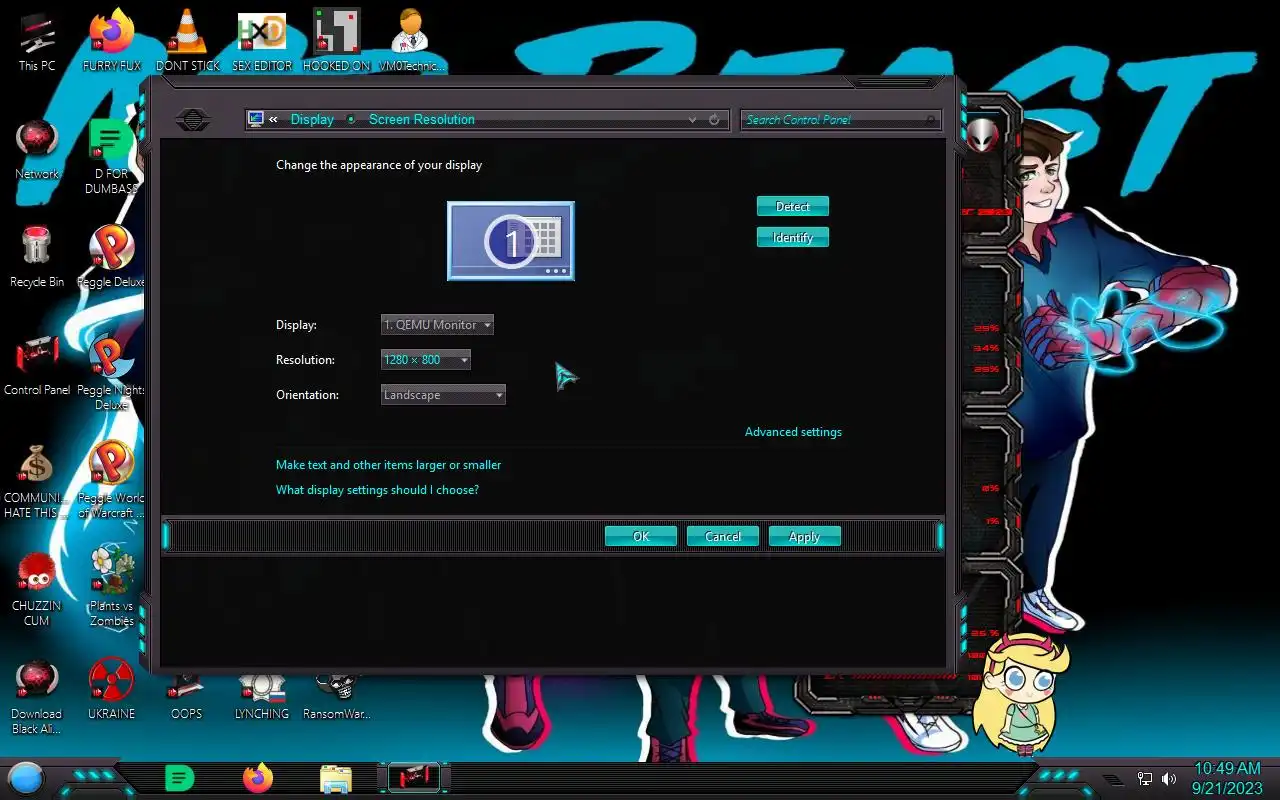Open the Display dropdown showing QEMU Monitor

[437, 325]
